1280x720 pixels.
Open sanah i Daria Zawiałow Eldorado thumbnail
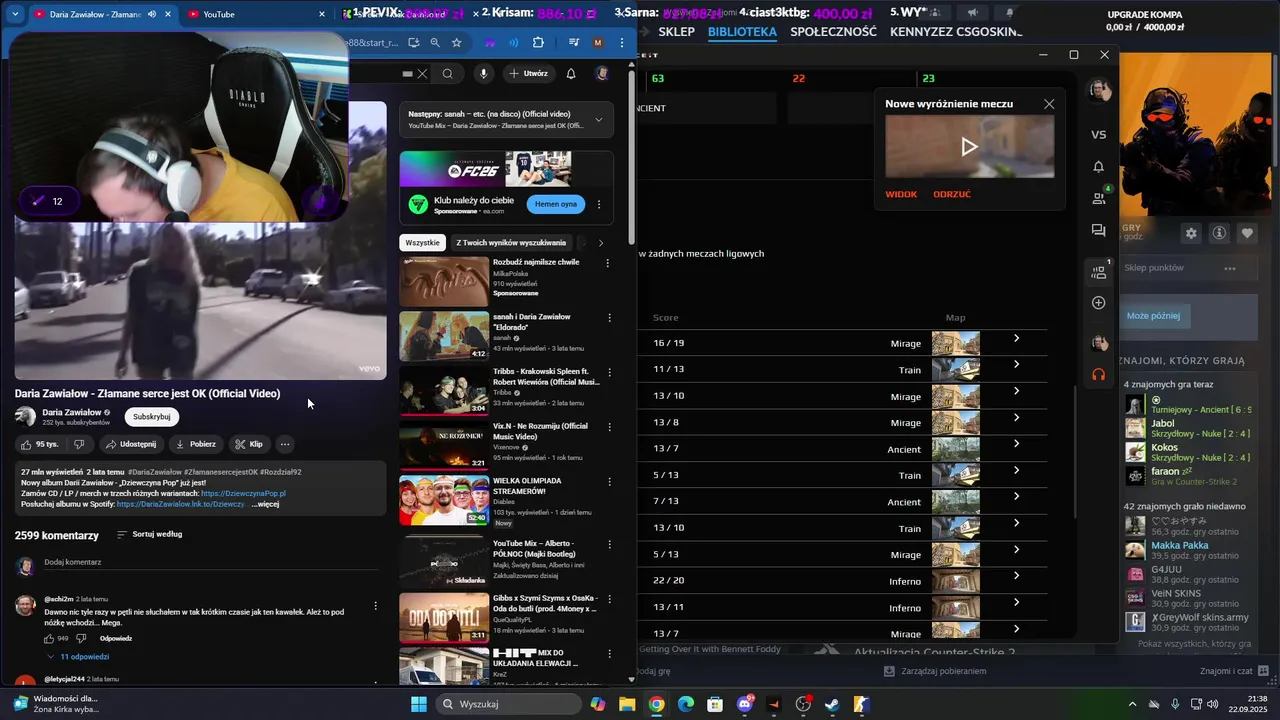click(444, 336)
